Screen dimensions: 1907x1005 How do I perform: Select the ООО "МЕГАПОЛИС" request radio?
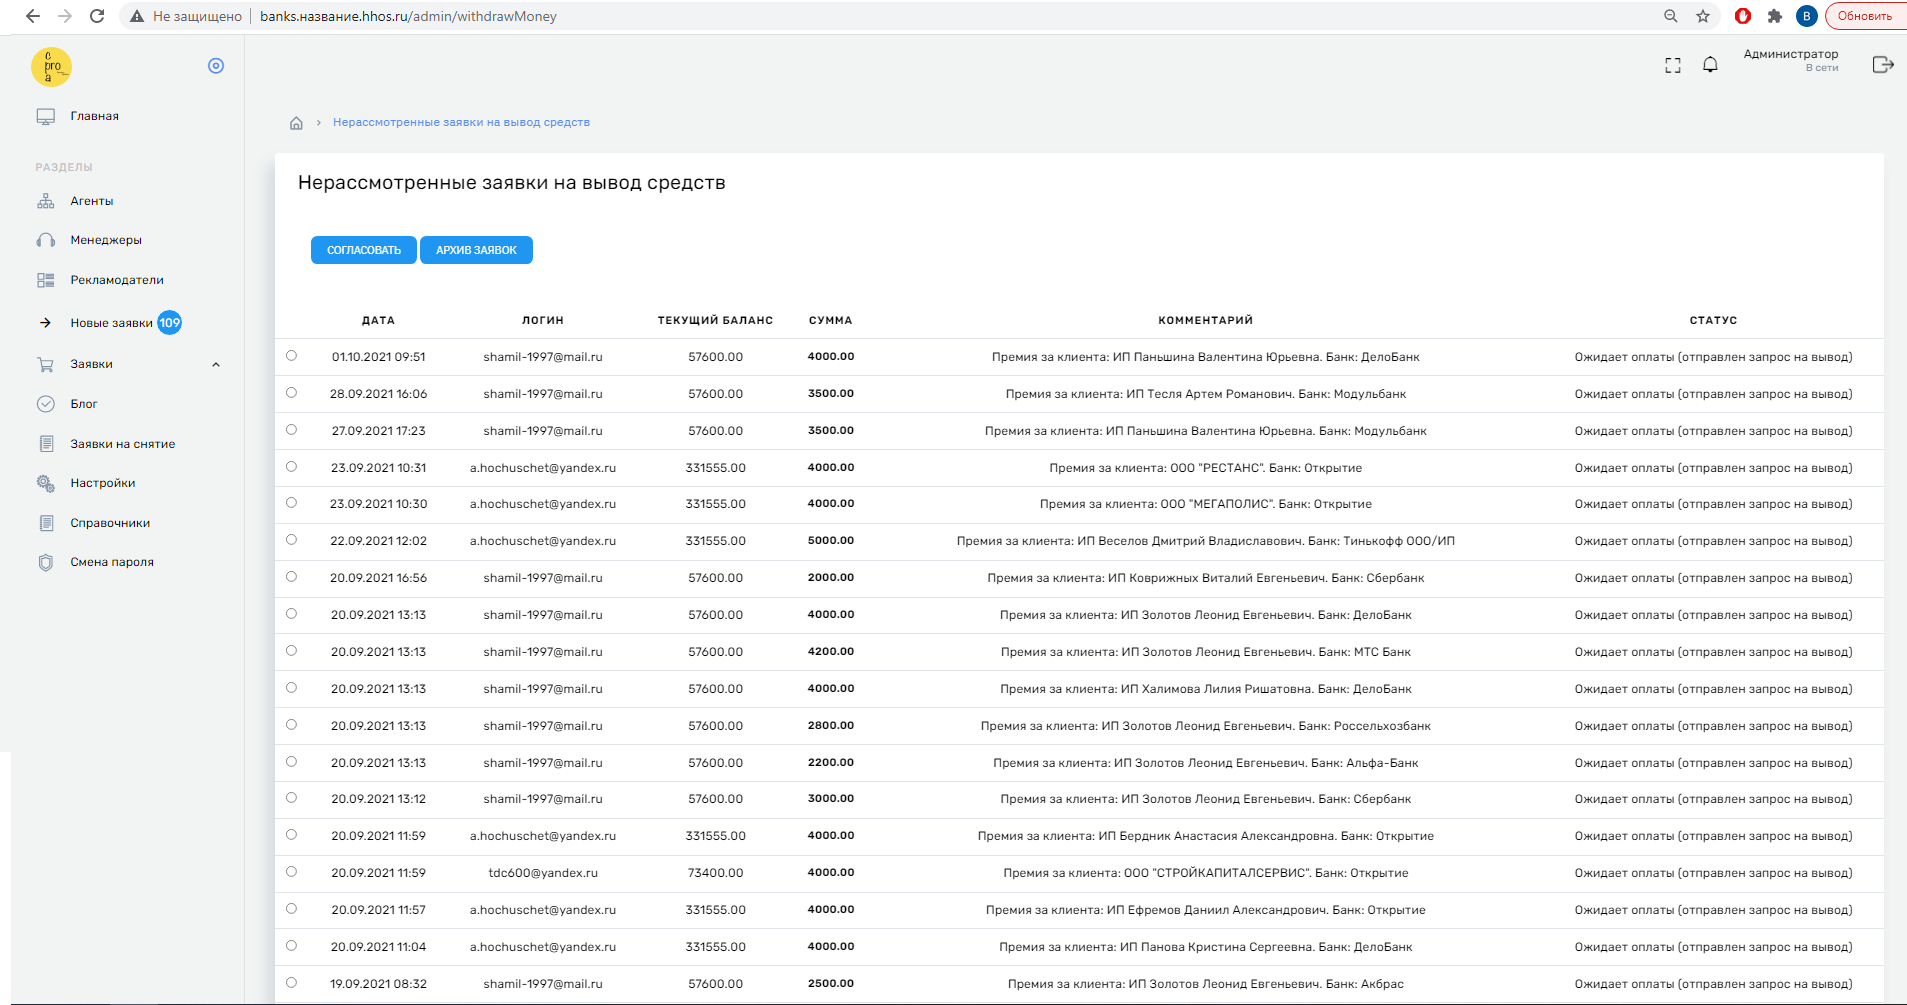tap(291, 503)
